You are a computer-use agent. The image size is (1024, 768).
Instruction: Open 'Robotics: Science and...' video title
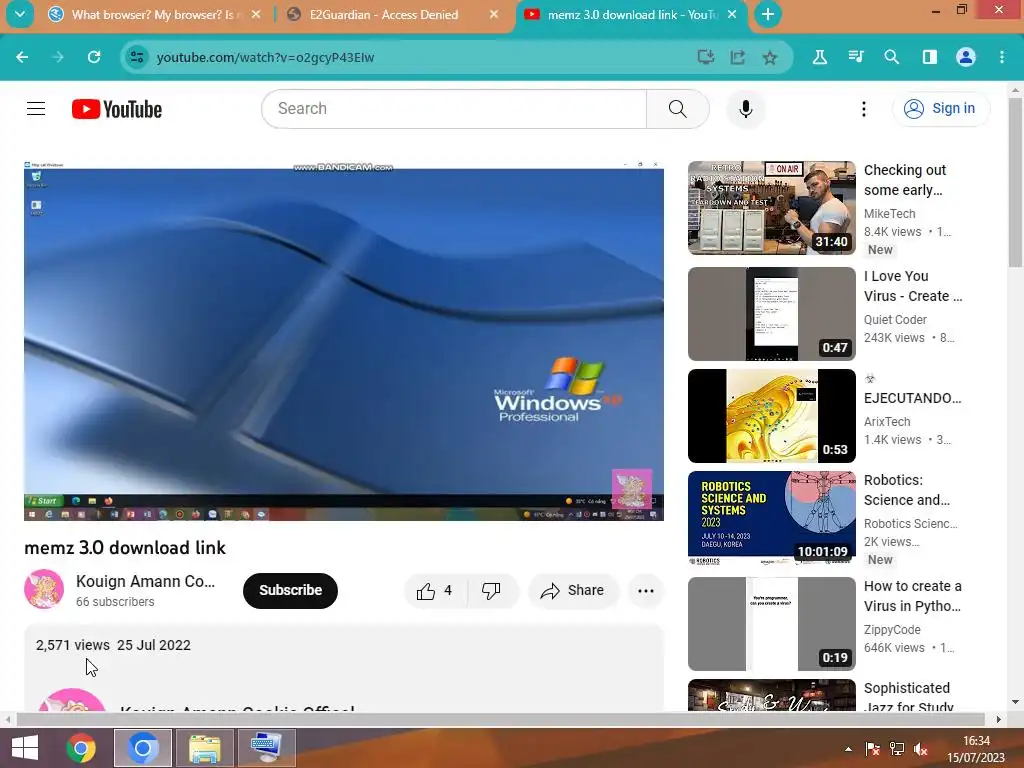(906, 490)
